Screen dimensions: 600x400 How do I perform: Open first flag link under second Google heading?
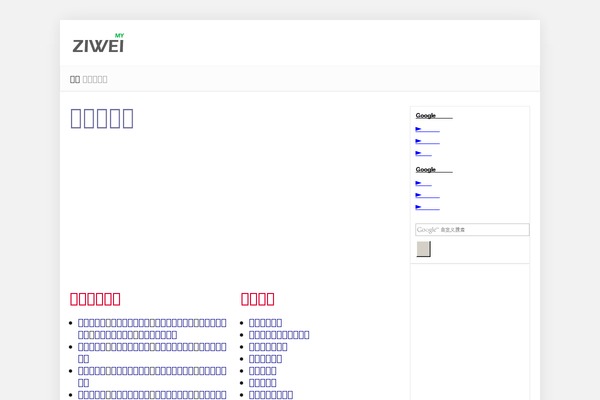[x=424, y=183]
